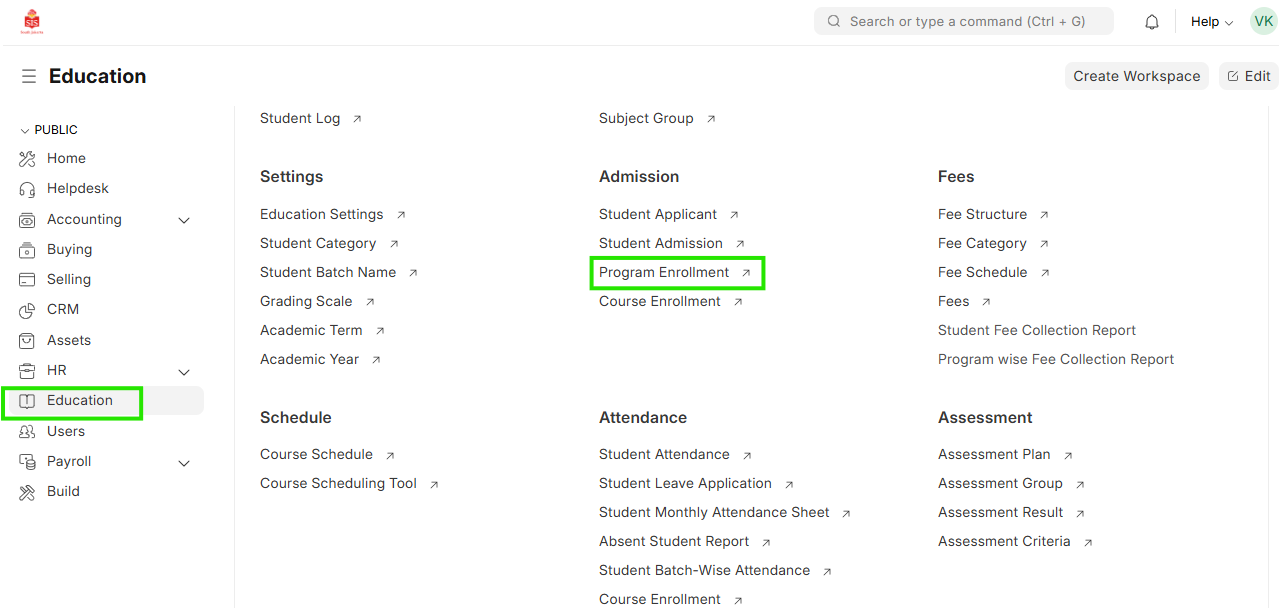Focus the search or command bar
The height and width of the screenshot is (608, 1279).
point(965,21)
